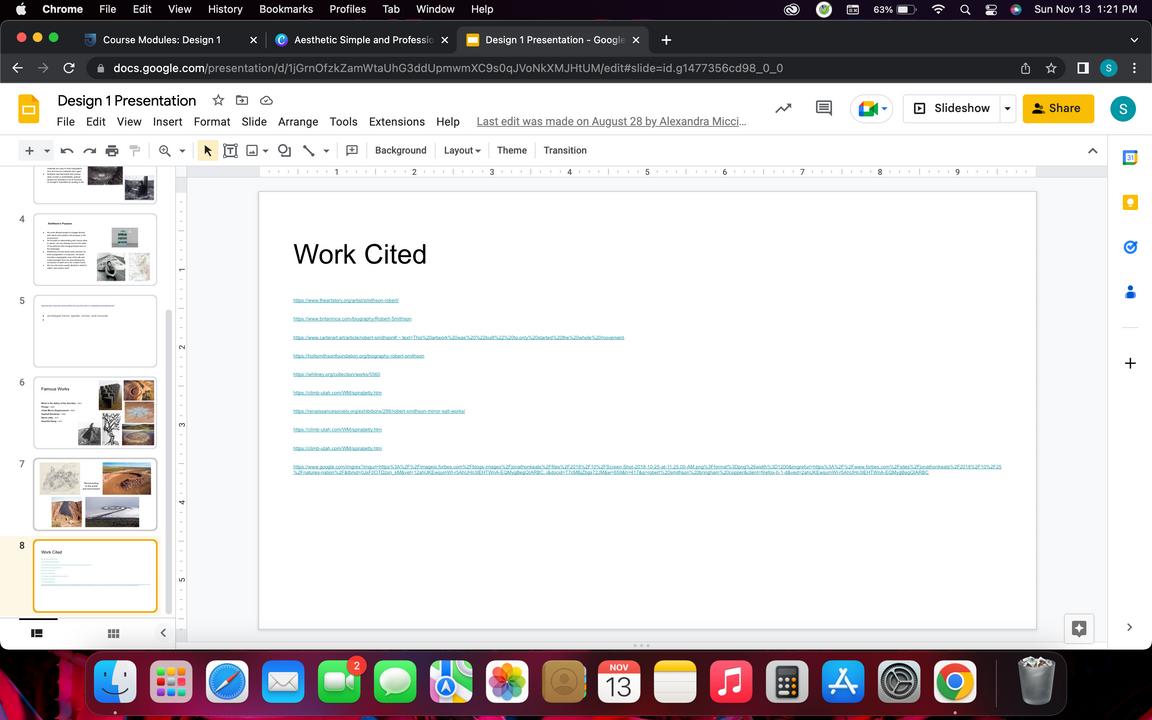Switch to Course Modules: Design 1 tab
The image size is (1152, 720).
(x=162, y=40)
